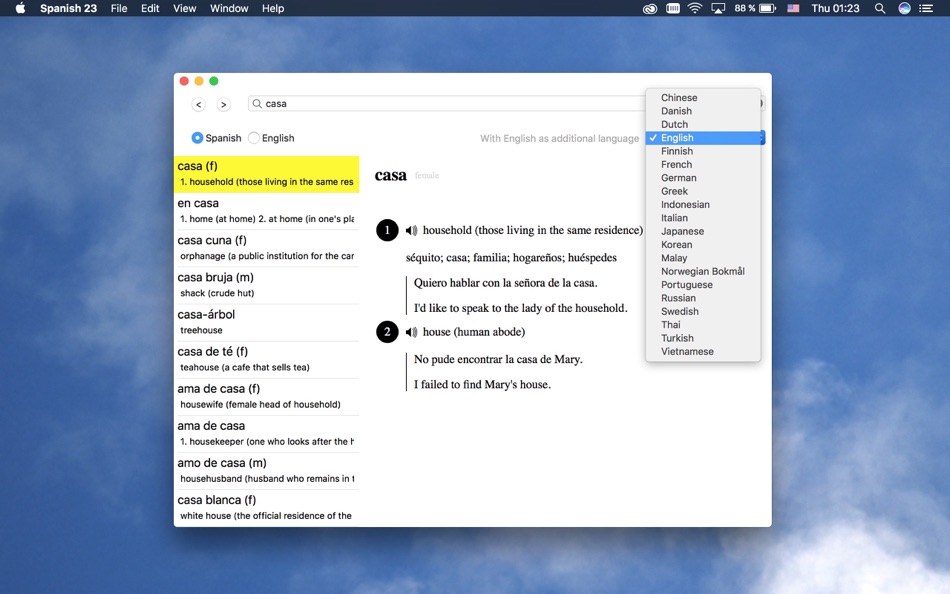Click the US flag input source icon

coord(793,8)
